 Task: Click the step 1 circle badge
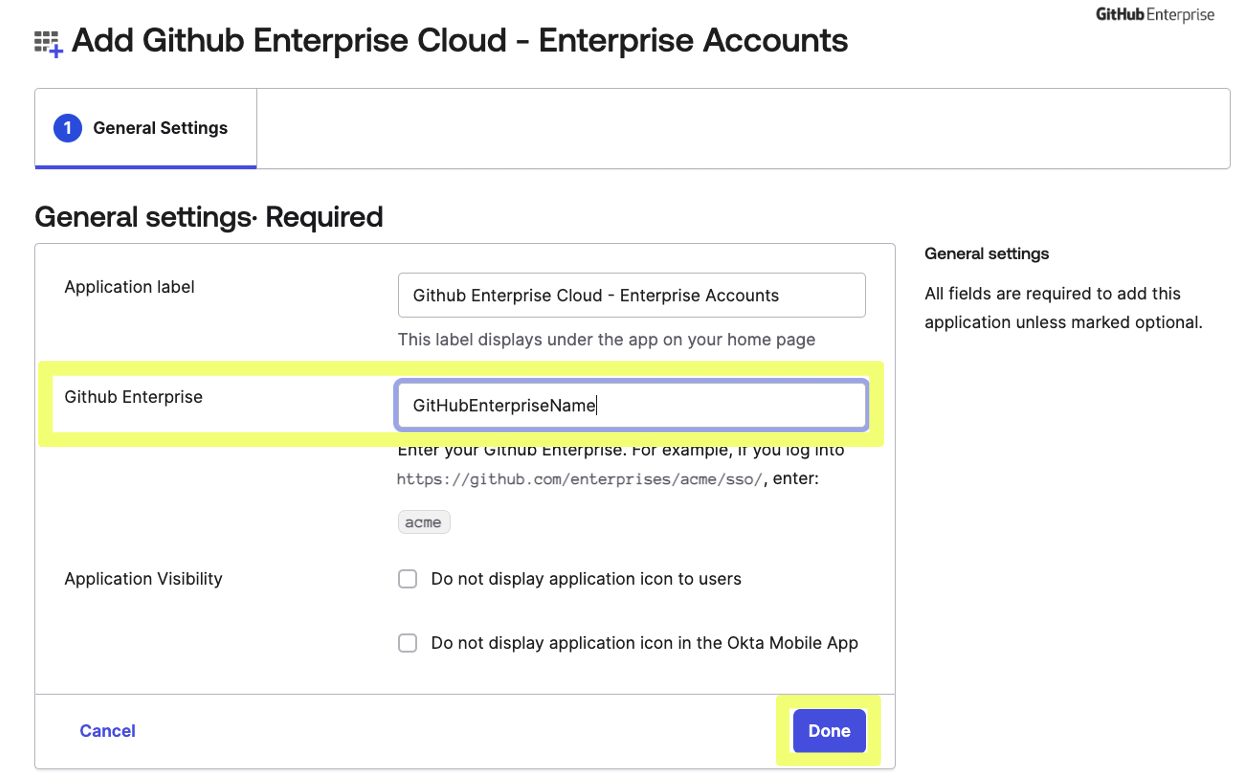[x=67, y=128]
